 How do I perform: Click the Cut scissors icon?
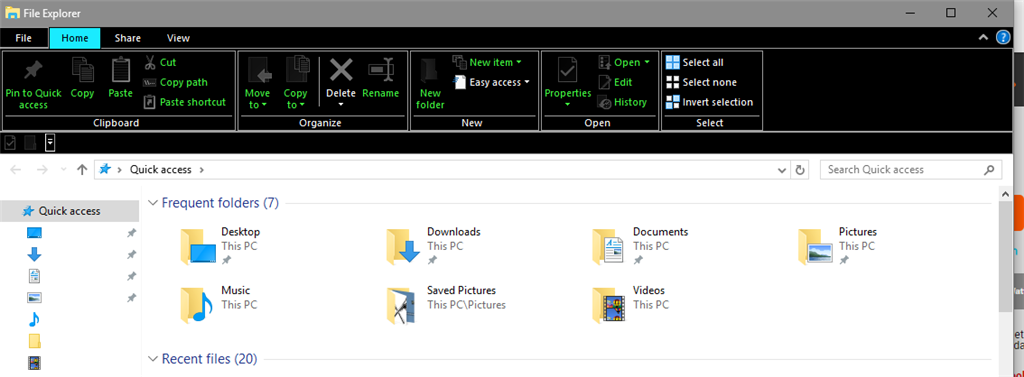coord(150,63)
